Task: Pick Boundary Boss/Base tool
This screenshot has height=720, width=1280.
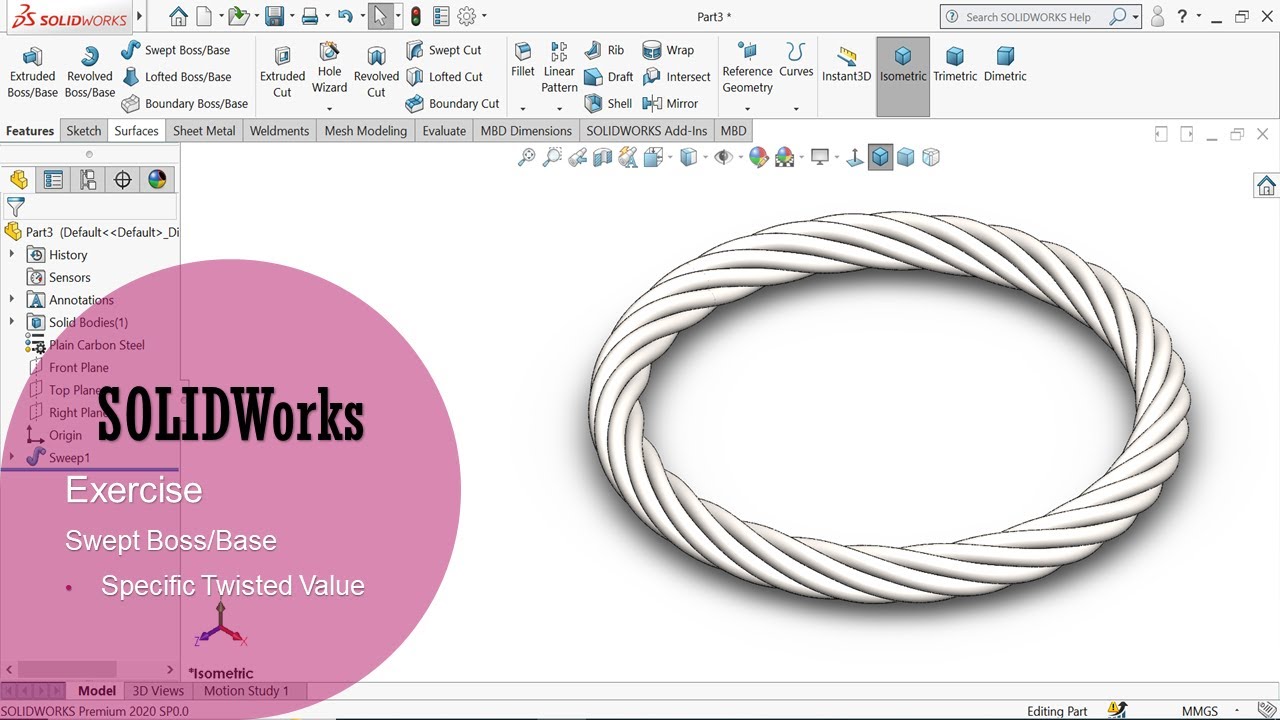Action: (185, 103)
